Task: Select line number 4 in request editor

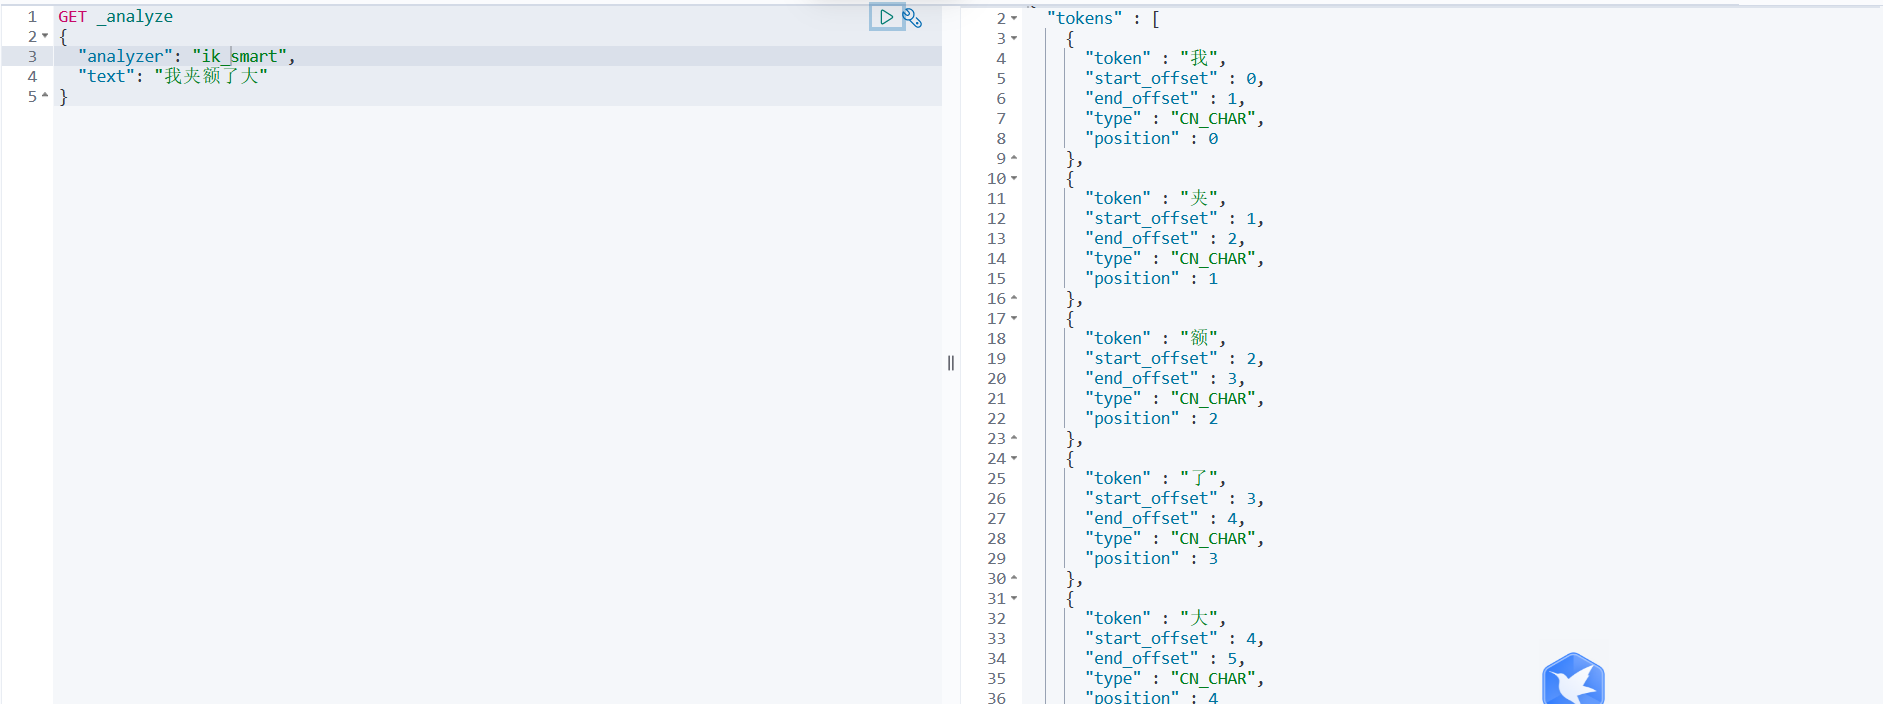Action: 32,77
